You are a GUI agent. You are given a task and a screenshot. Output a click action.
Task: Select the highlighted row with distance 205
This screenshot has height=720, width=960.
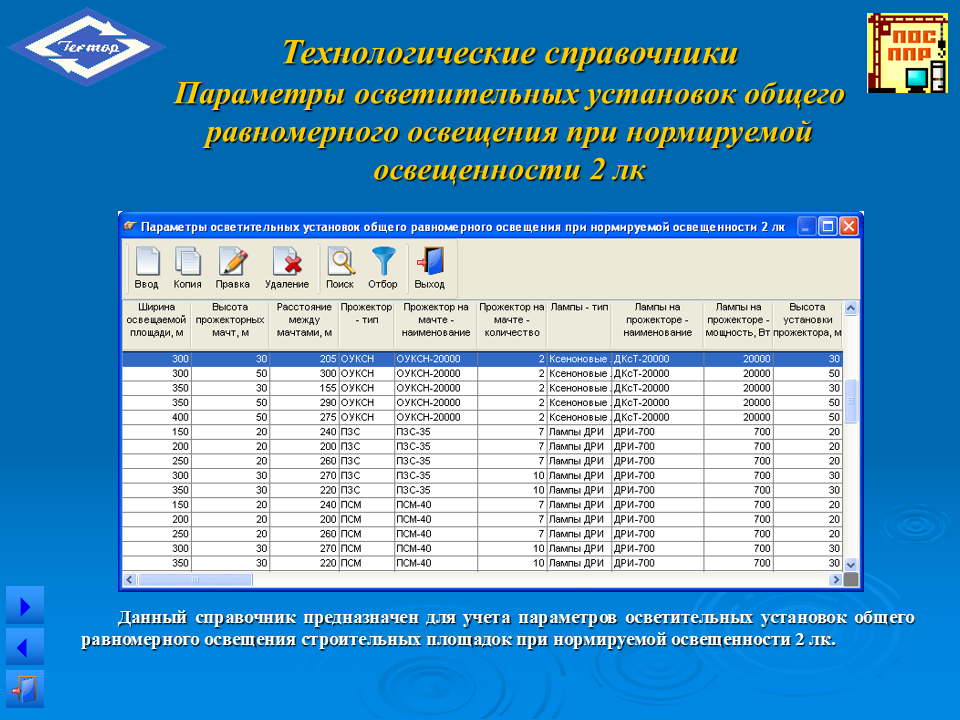(482, 359)
